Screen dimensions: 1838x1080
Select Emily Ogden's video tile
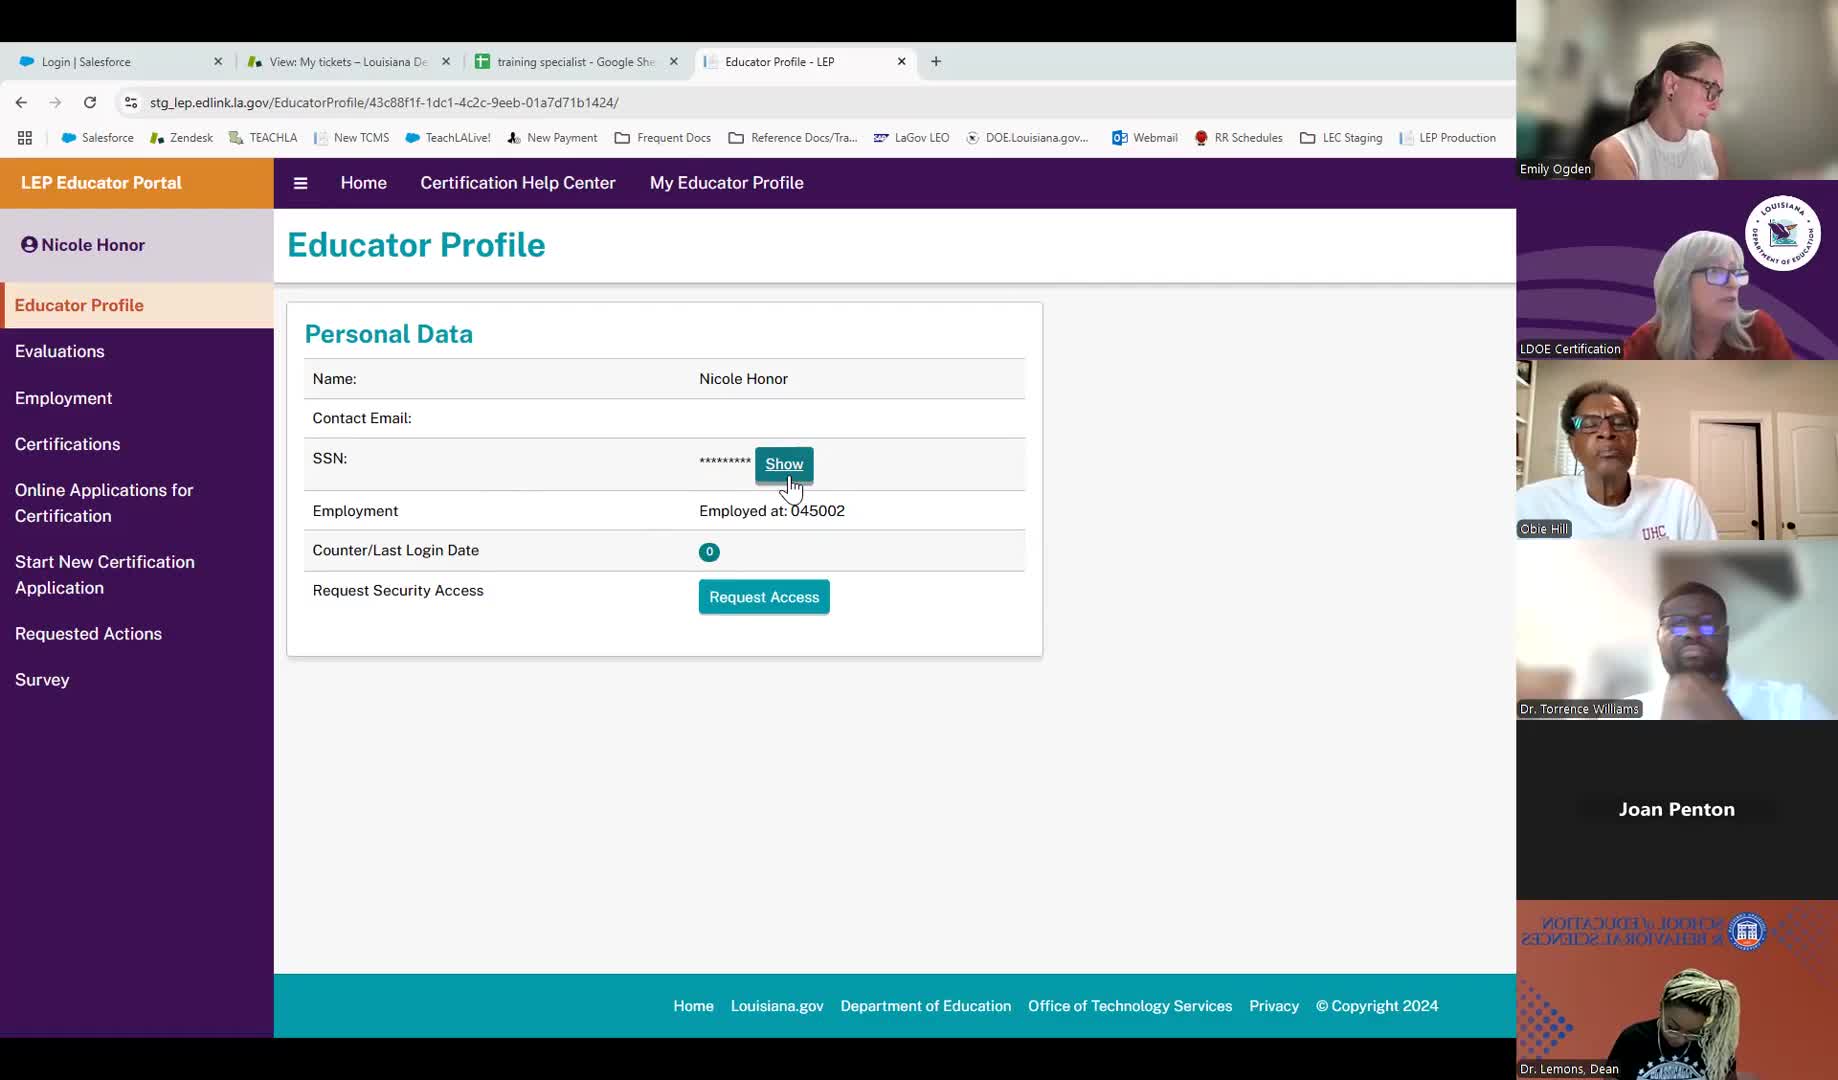[x=1677, y=90]
